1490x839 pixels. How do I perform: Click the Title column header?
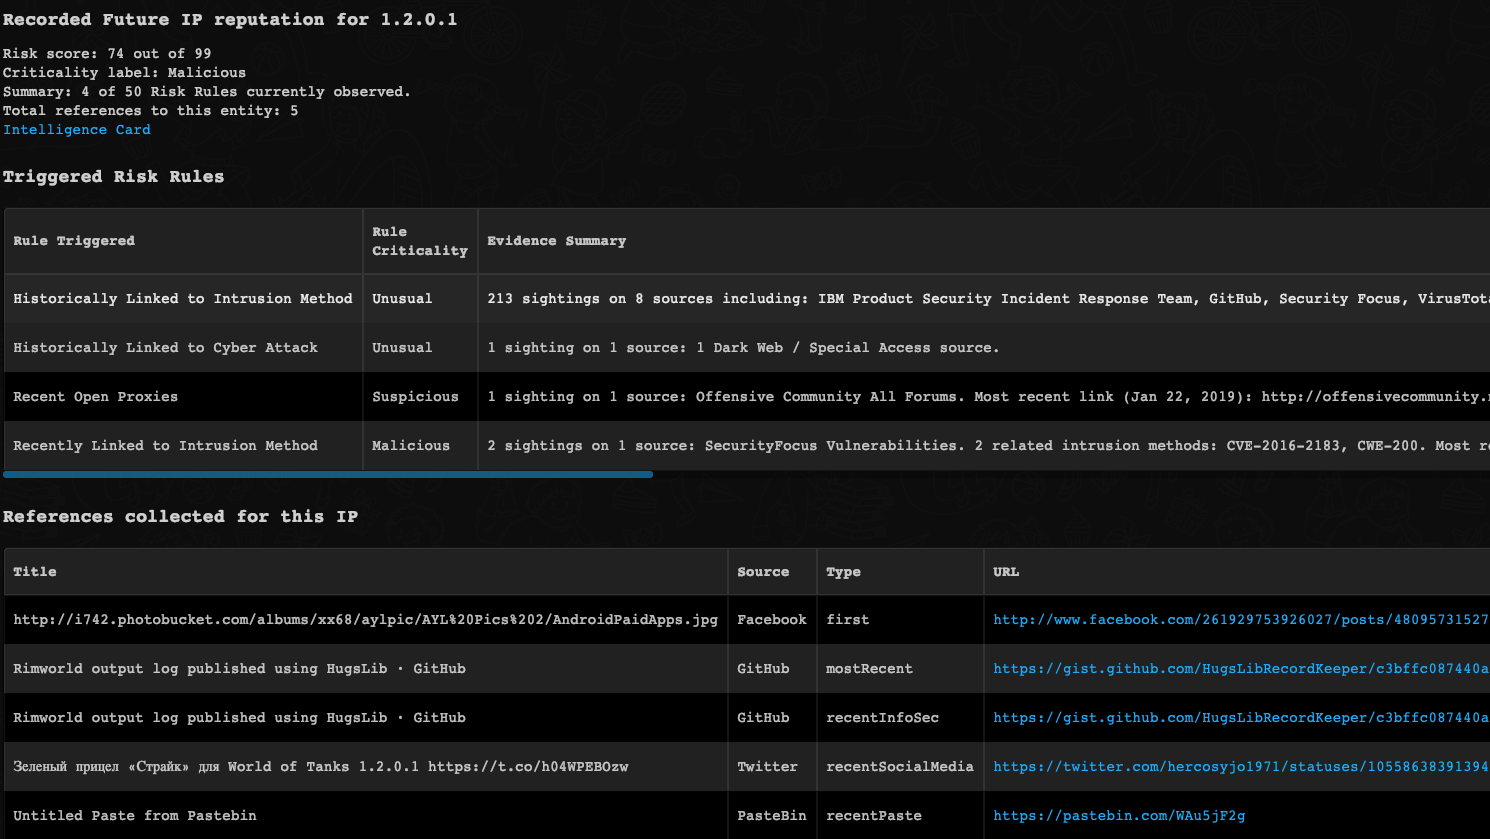35,572
